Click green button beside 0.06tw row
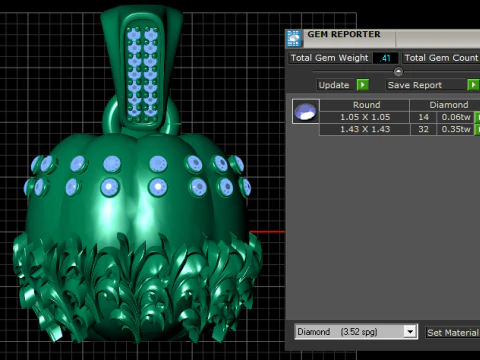 pyautogui.click(x=477, y=117)
